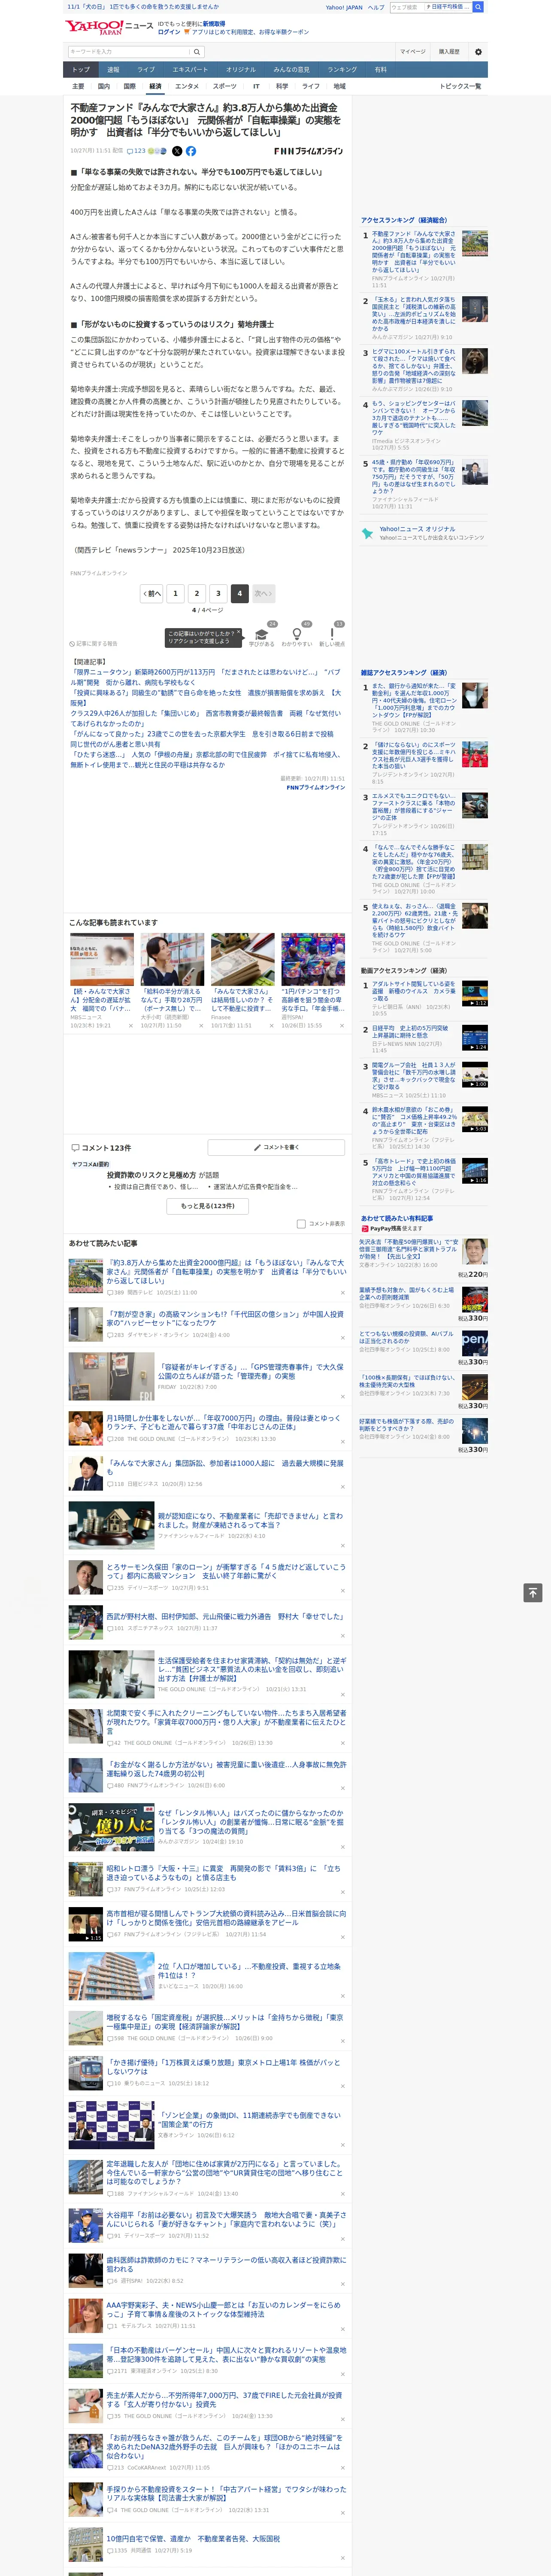The height and width of the screenshot is (2576, 551).
Task: Close the reaction tooltip popup
Action: pos(238,633)
